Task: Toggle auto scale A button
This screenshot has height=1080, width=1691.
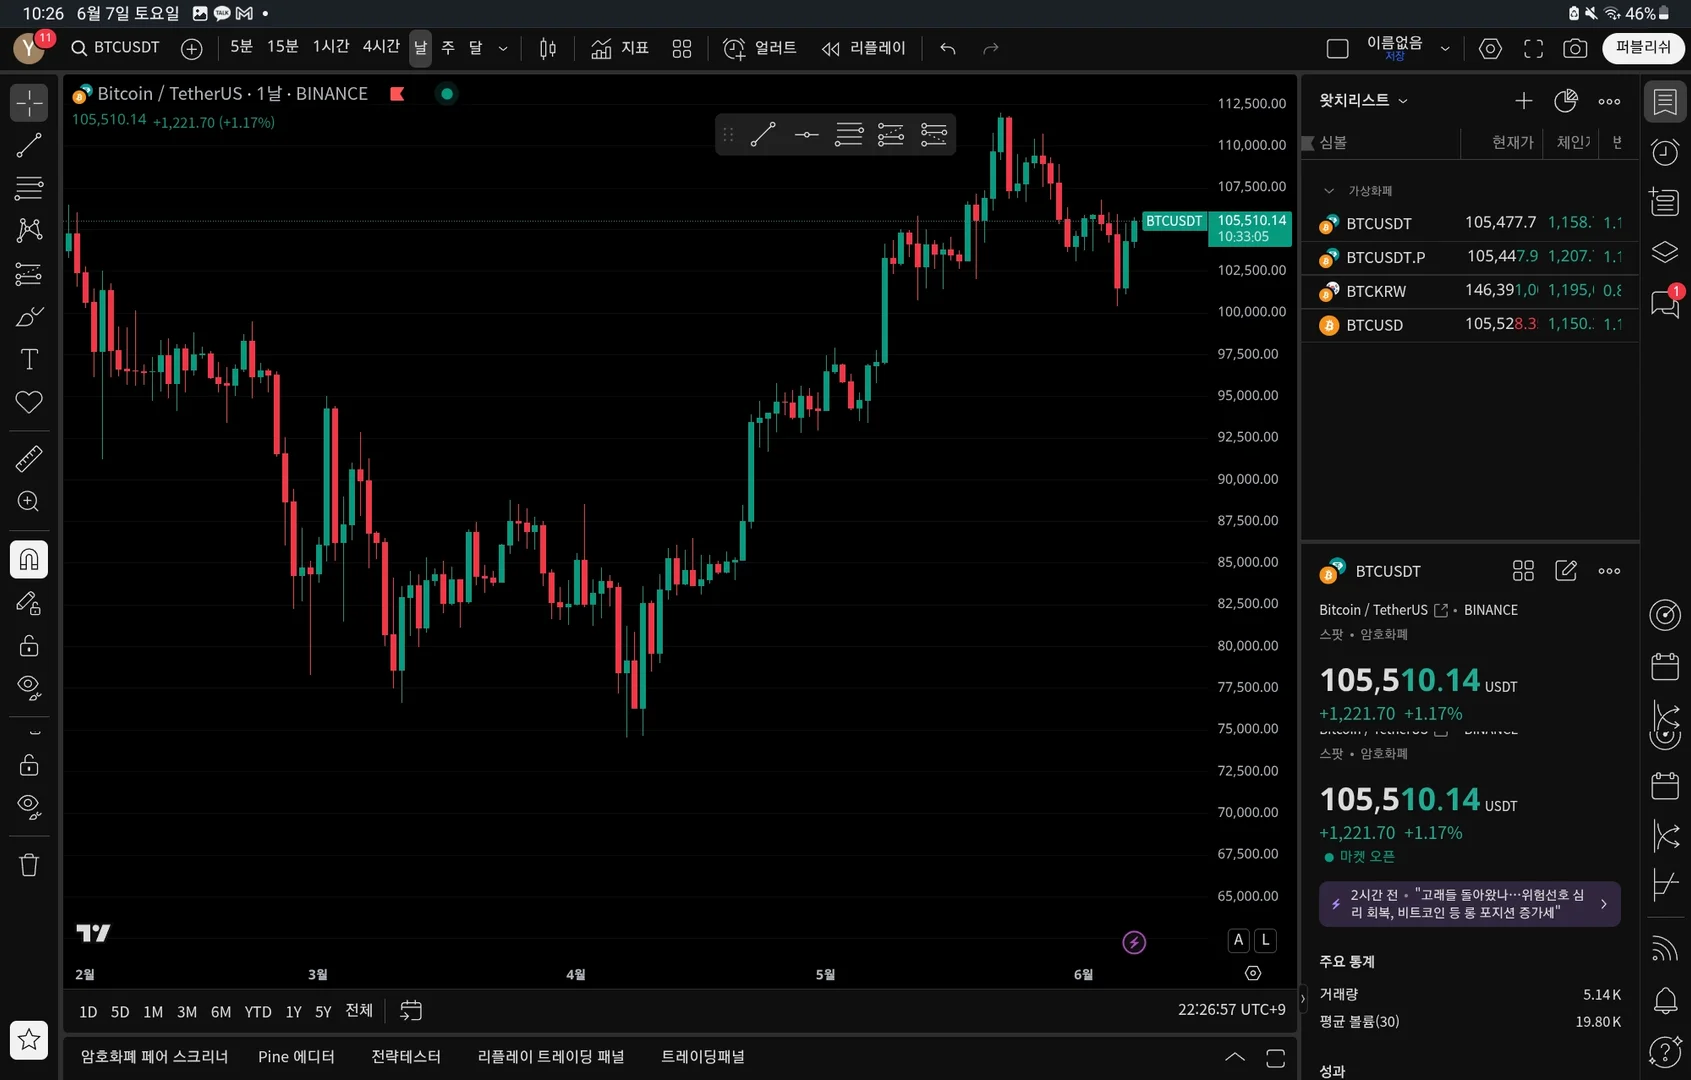Action: [1239, 940]
